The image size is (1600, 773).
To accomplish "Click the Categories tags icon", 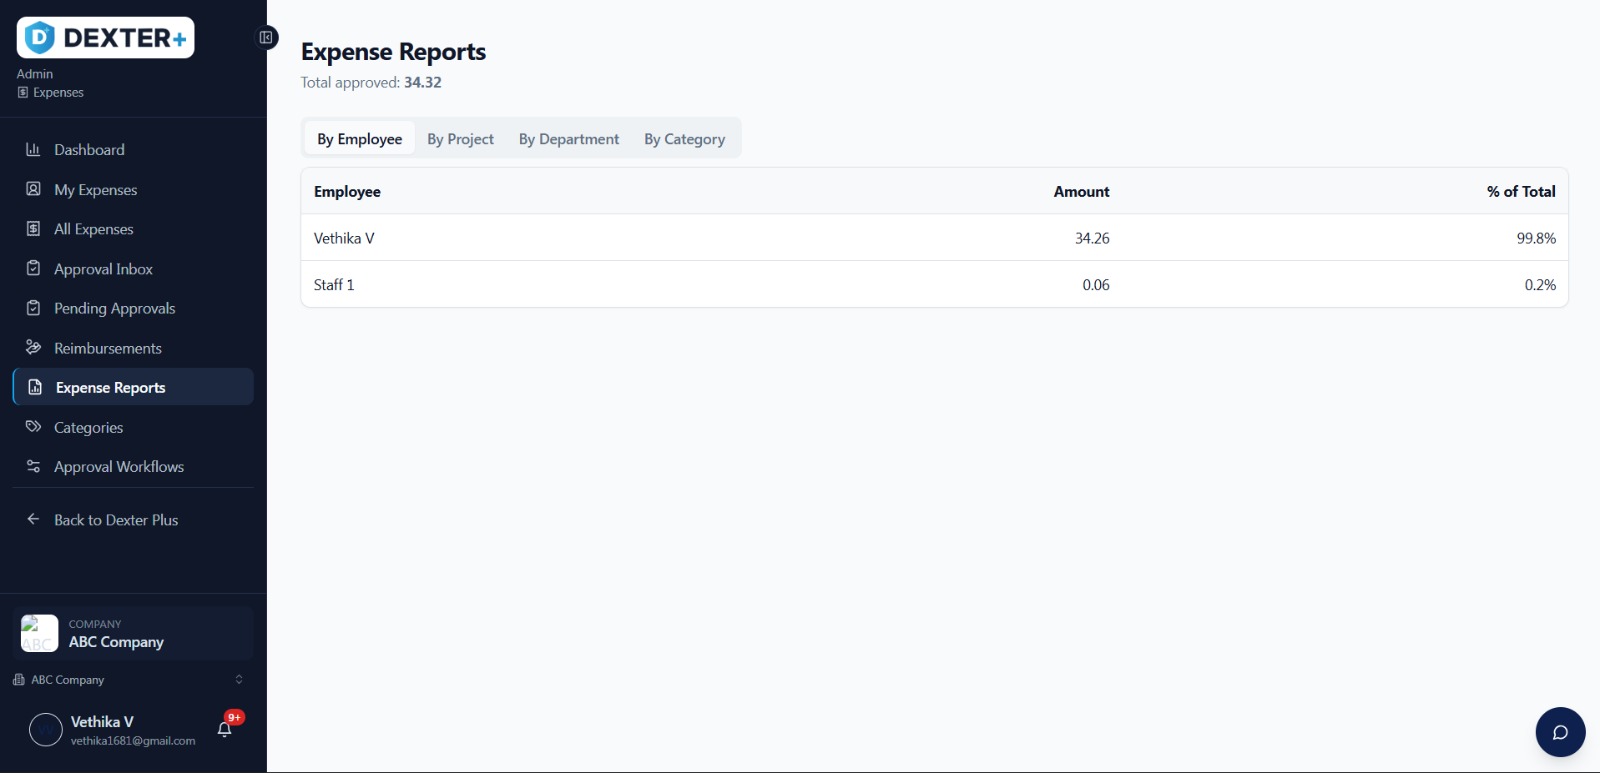I will (x=33, y=427).
